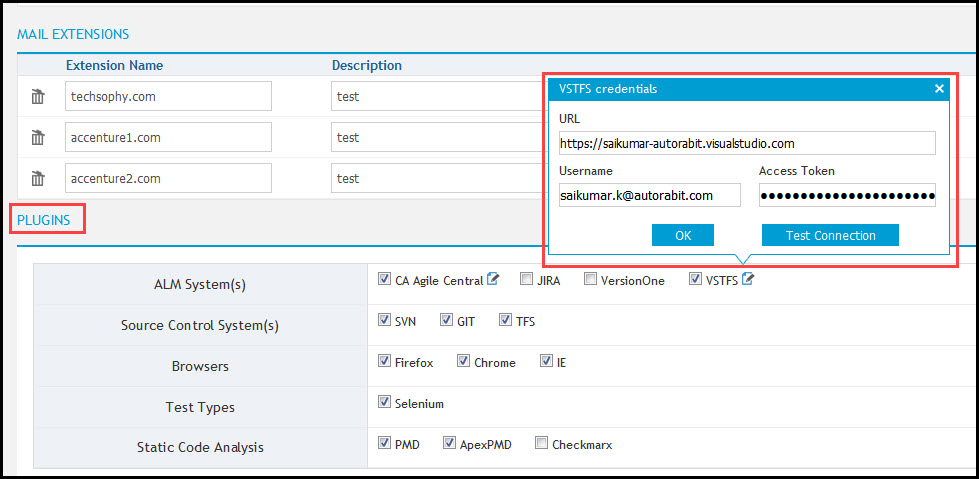Click the OK button in VSTFS popup
This screenshot has width=979, height=479.
pyautogui.click(x=683, y=235)
